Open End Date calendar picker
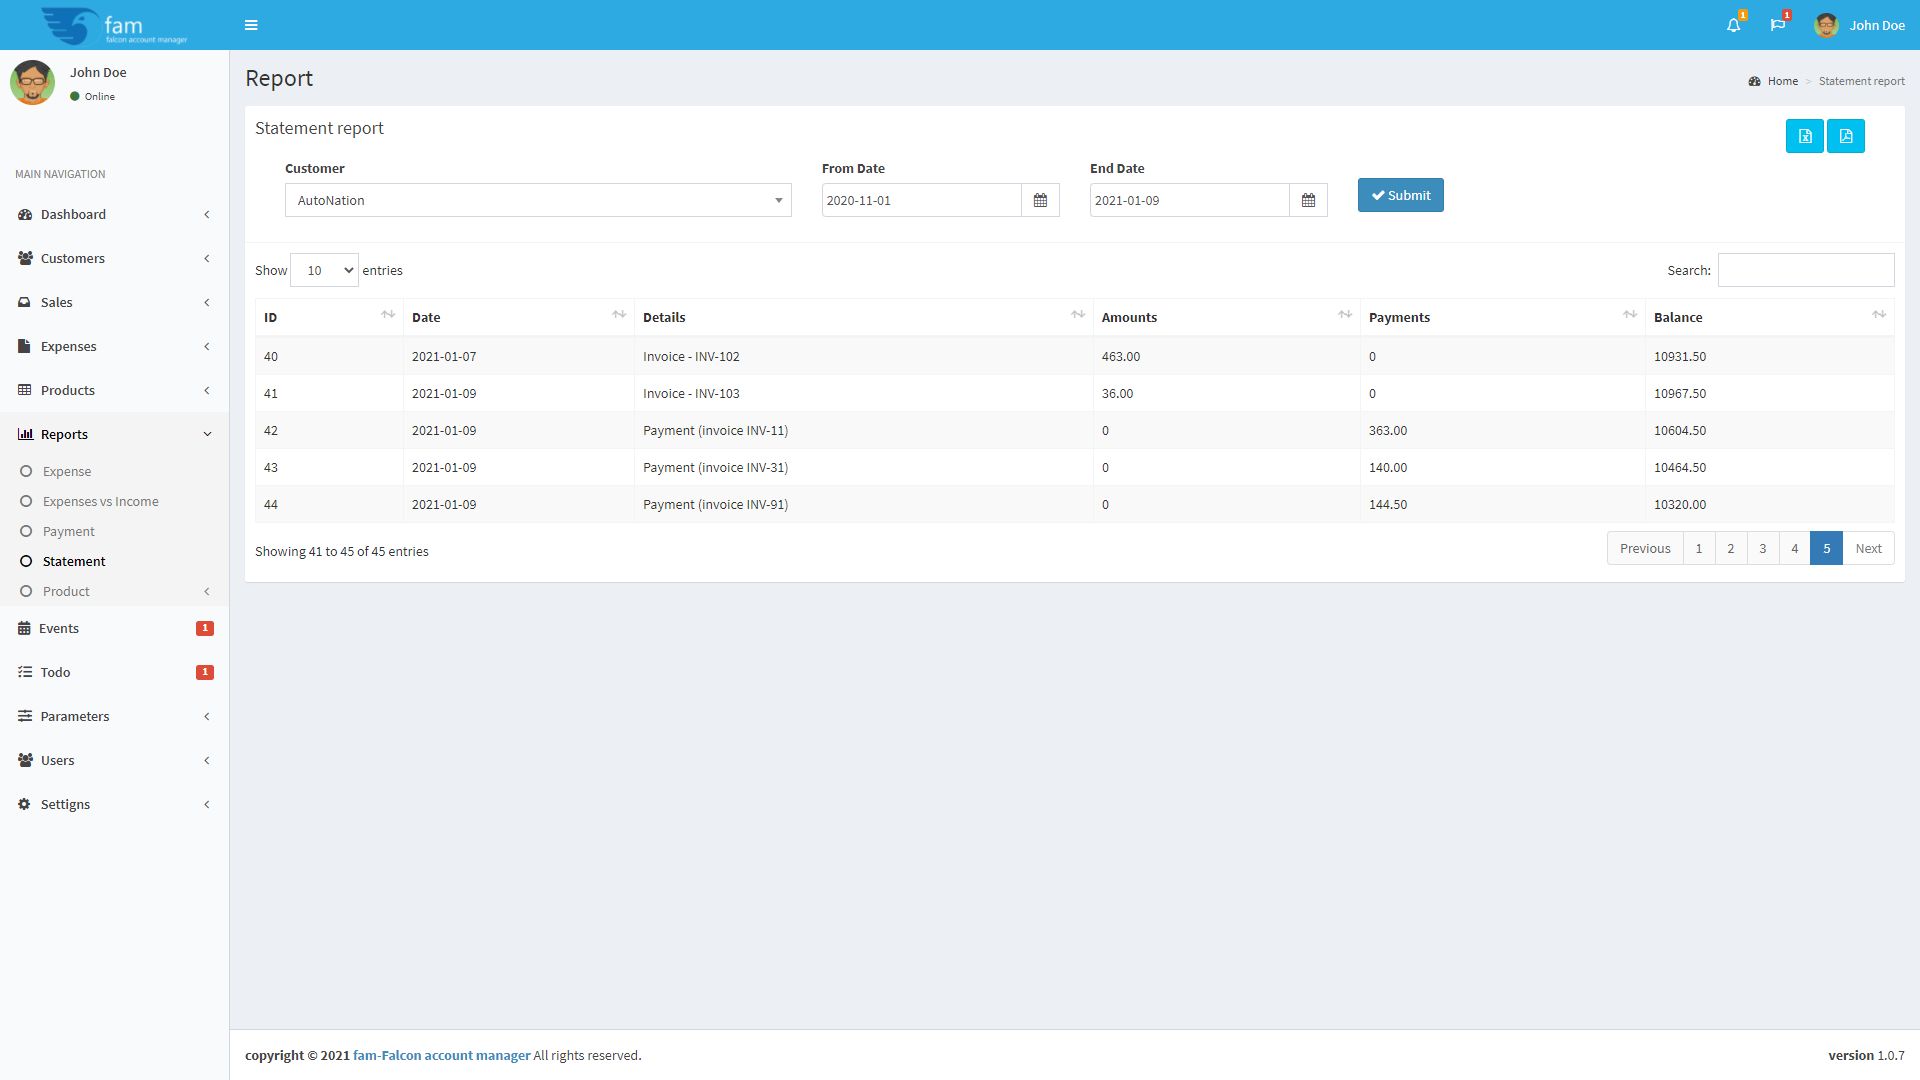Image resolution: width=1920 pixels, height=1080 pixels. pyautogui.click(x=1308, y=200)
